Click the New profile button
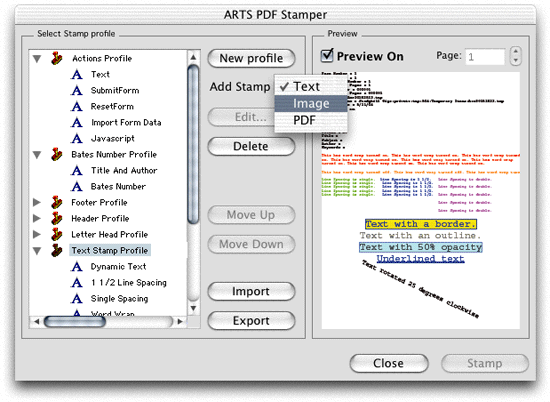The width and height of the screenshot is (550, 402). tap(251, 58)
